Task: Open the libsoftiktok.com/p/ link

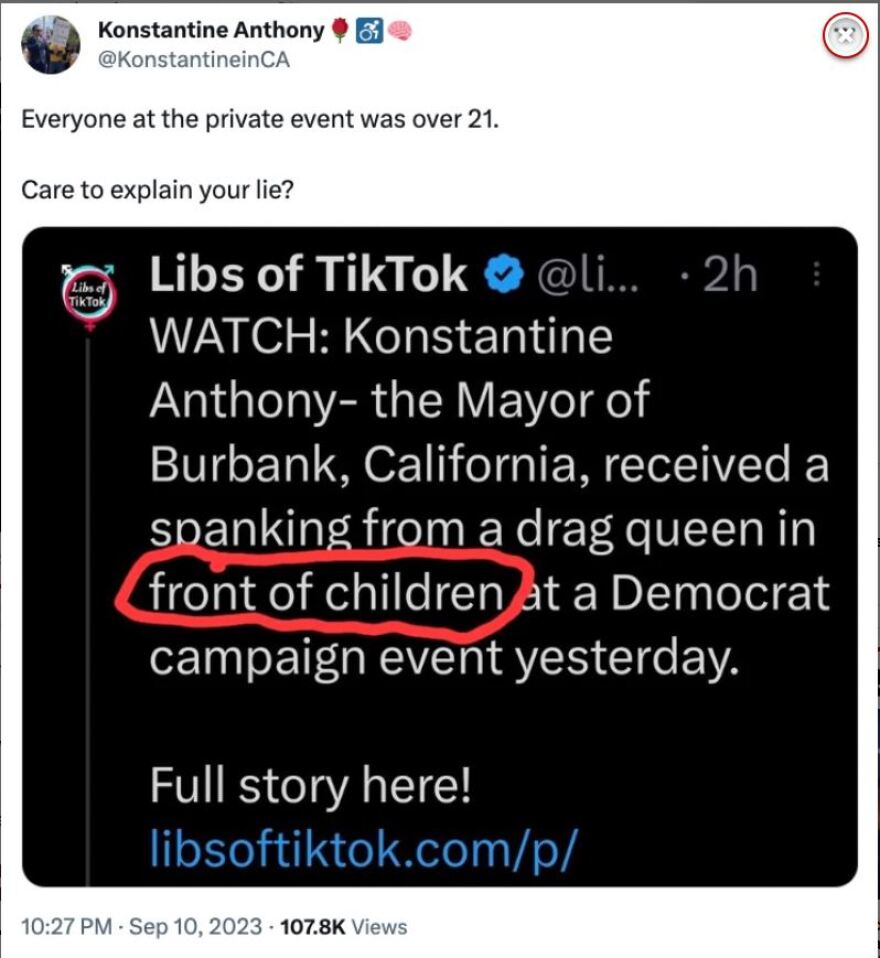Action: coord(363,847)
